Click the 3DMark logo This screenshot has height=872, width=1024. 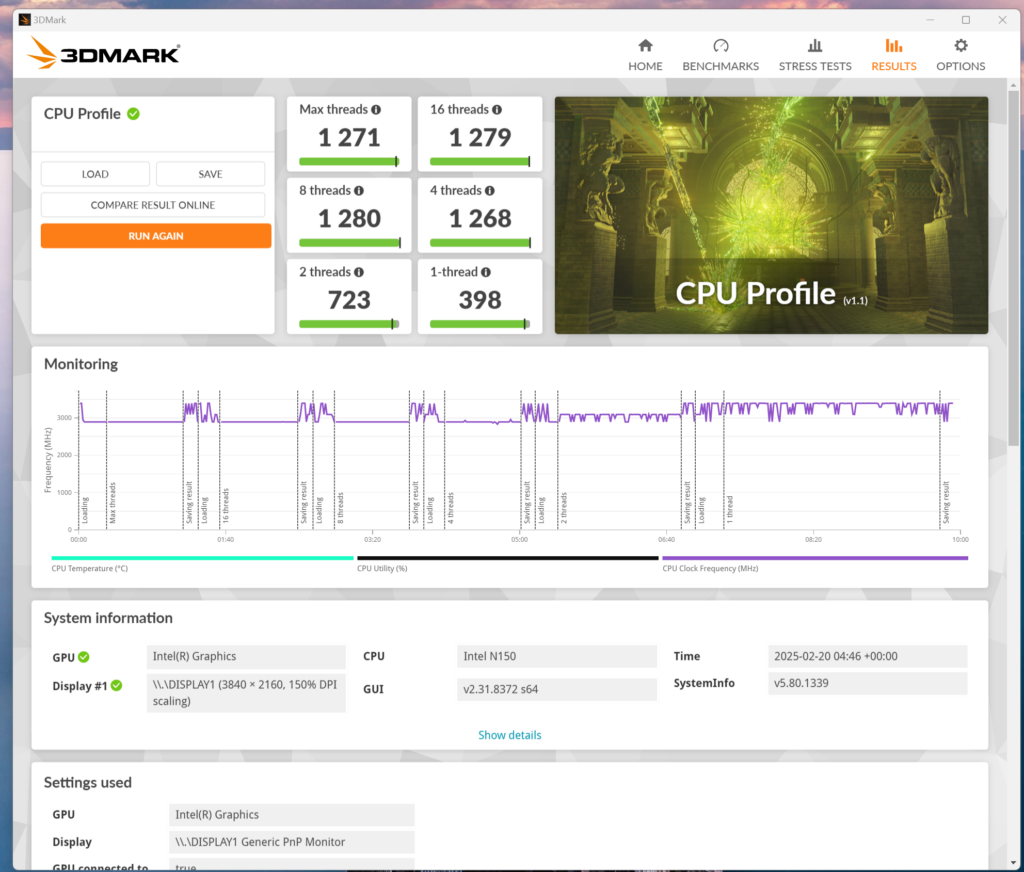coord(105,53)
